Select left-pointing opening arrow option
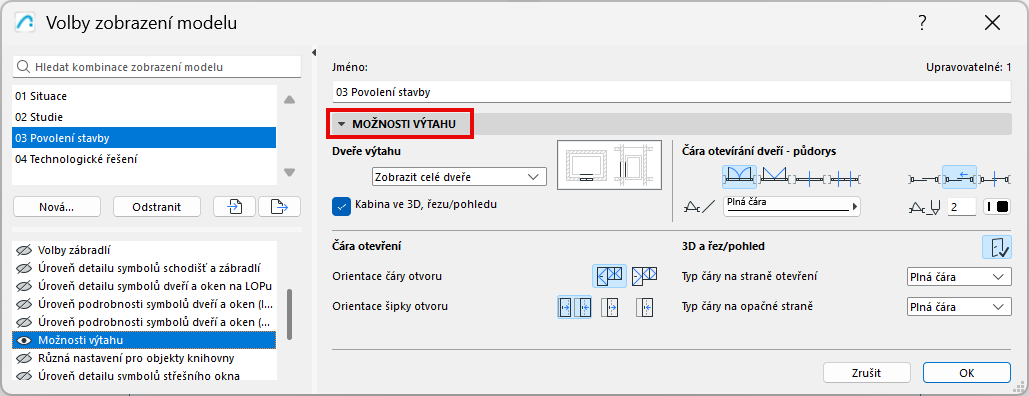This screenshot has width=1029, height=396. coord(644,307)
